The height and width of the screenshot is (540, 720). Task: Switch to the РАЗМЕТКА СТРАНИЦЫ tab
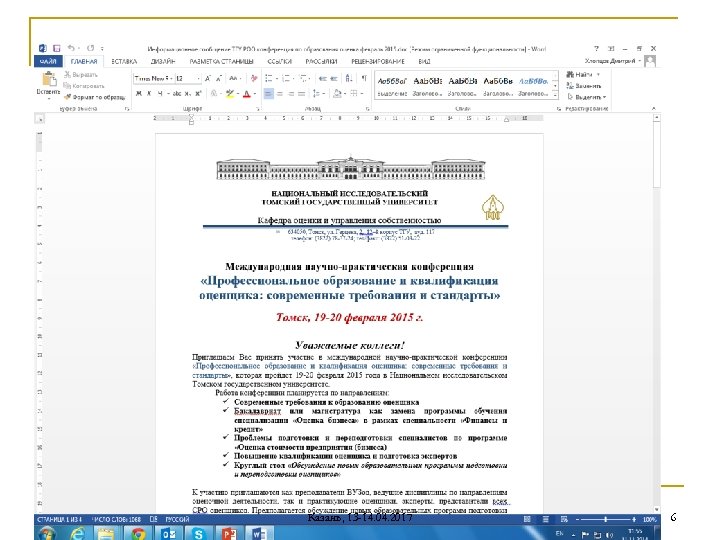(222, 61)
